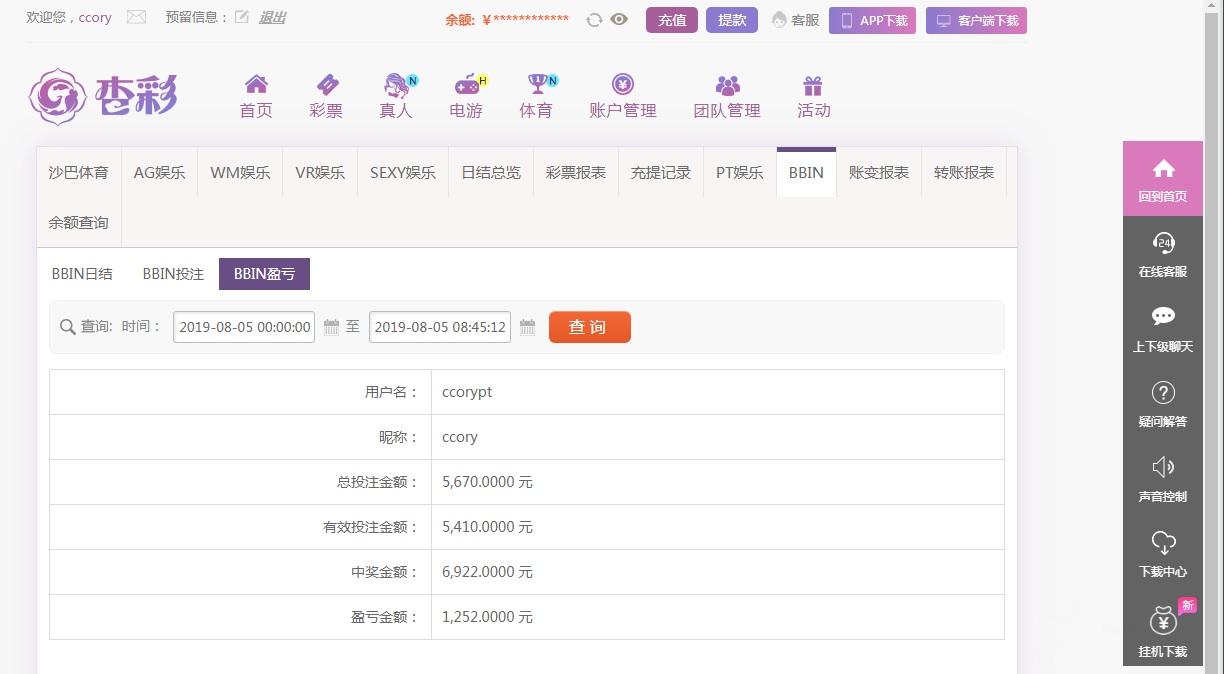This screenshot has height=674, width=1224.
Task: Click the 充值 recharge button
Action: click(672, 20)
